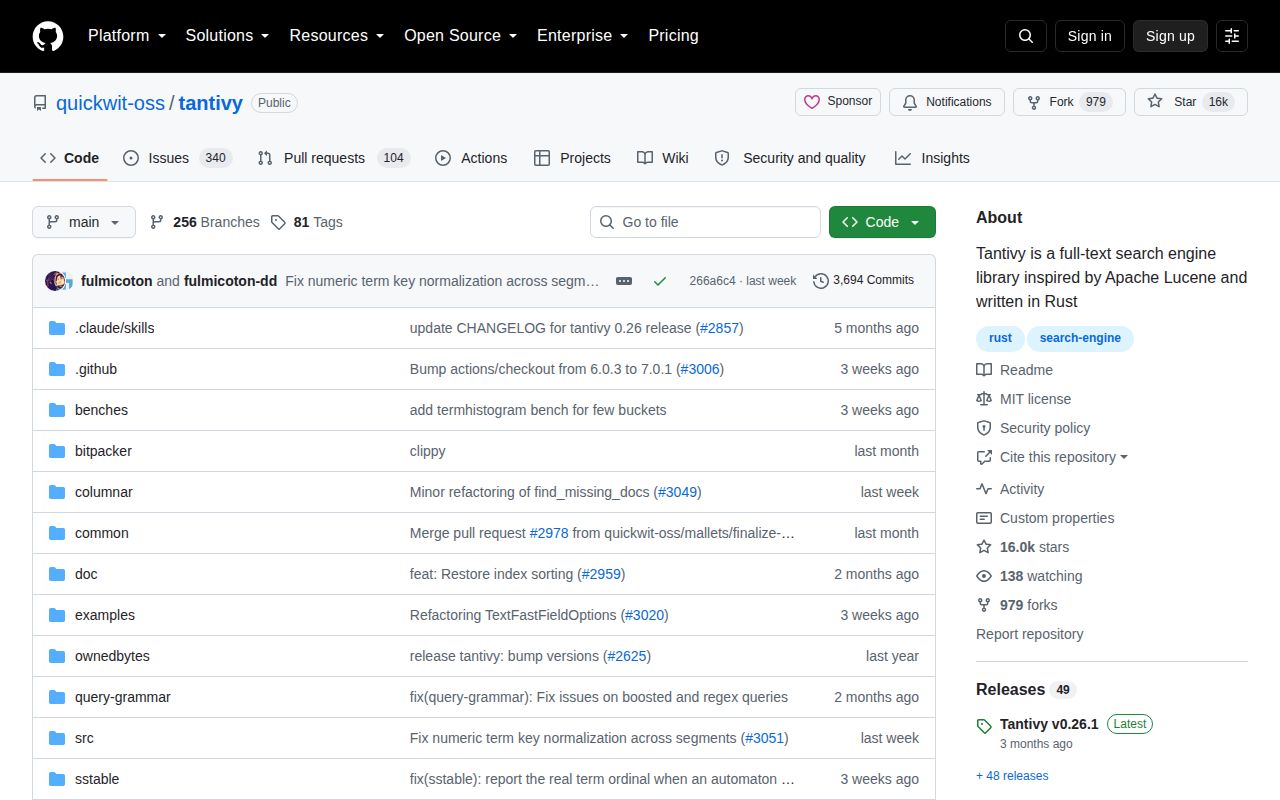
Task: Open the Pricing link
Action: click(x=673, y=36)
